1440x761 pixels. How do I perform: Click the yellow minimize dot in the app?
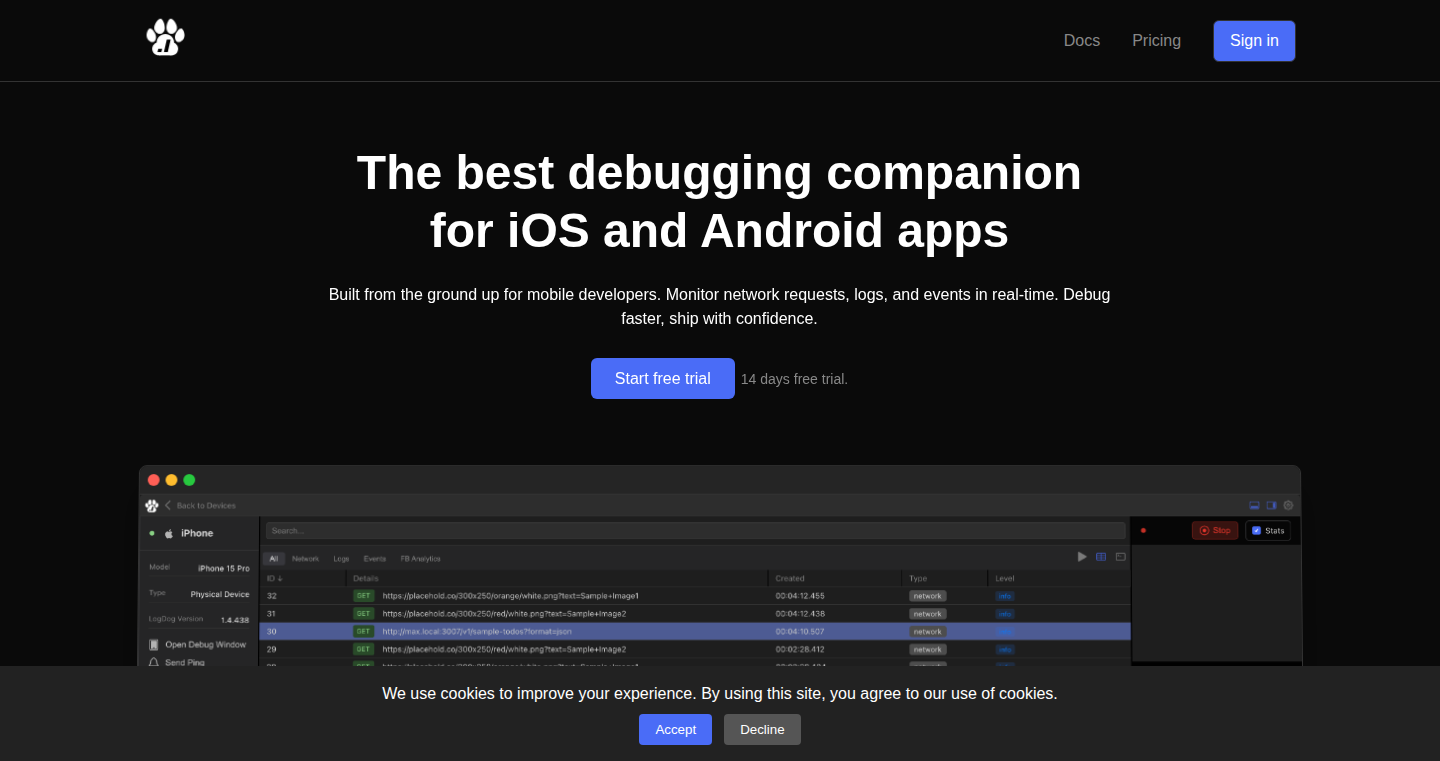pos(171,480)
